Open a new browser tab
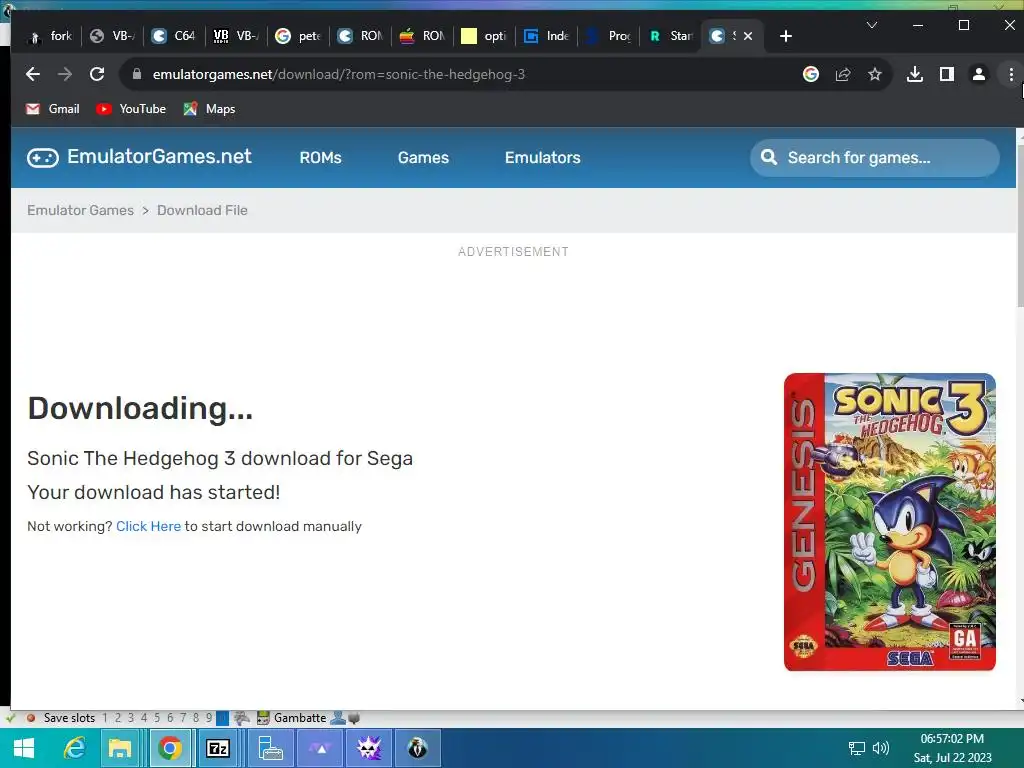This screenshot has height=768, width=1024. (786, 36)
